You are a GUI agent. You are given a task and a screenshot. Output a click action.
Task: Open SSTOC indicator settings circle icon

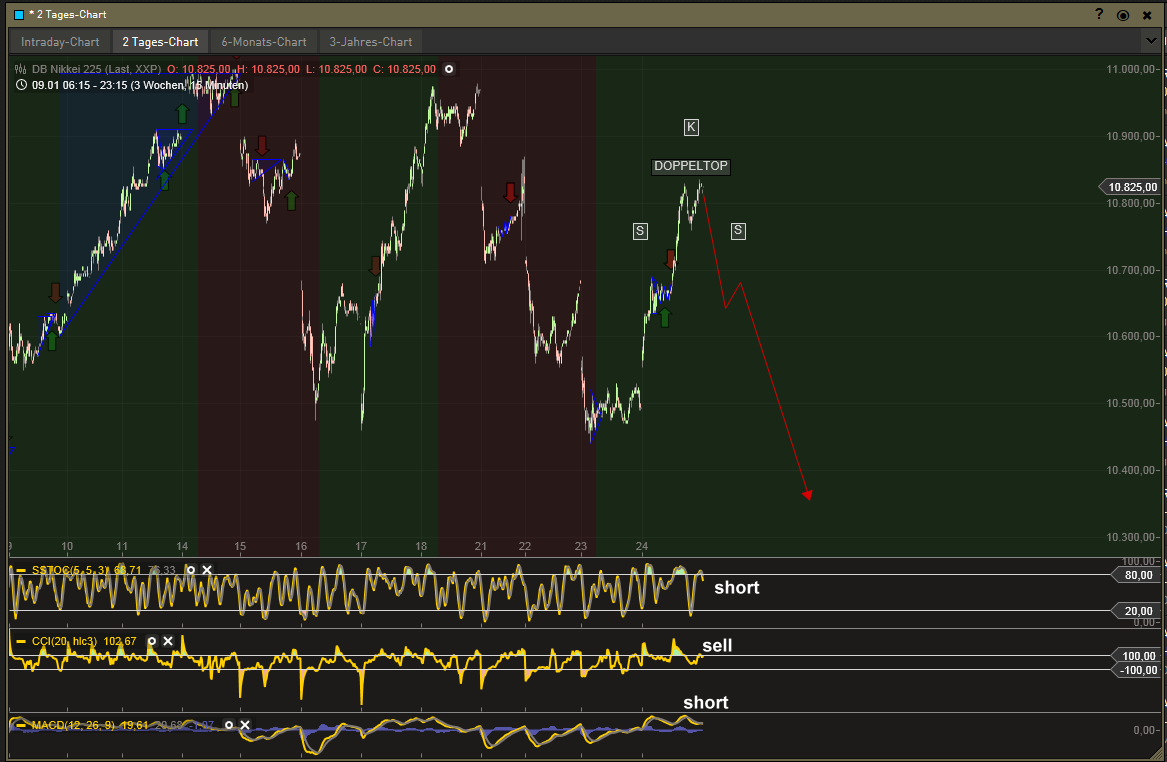coord(191,570)
